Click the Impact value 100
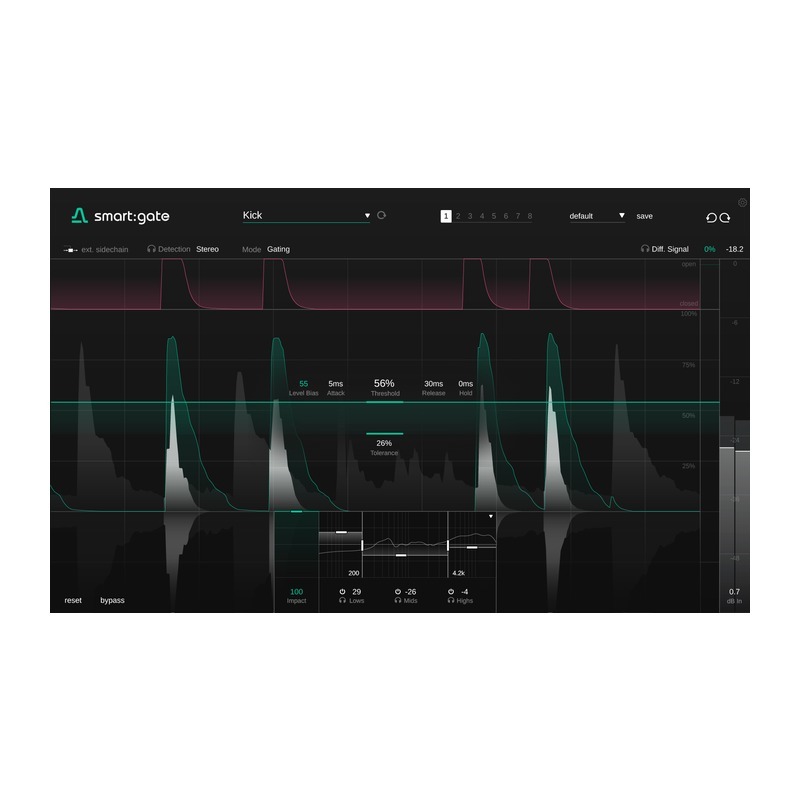The height and width of the screenshot is (800, 800). point(296,592)
